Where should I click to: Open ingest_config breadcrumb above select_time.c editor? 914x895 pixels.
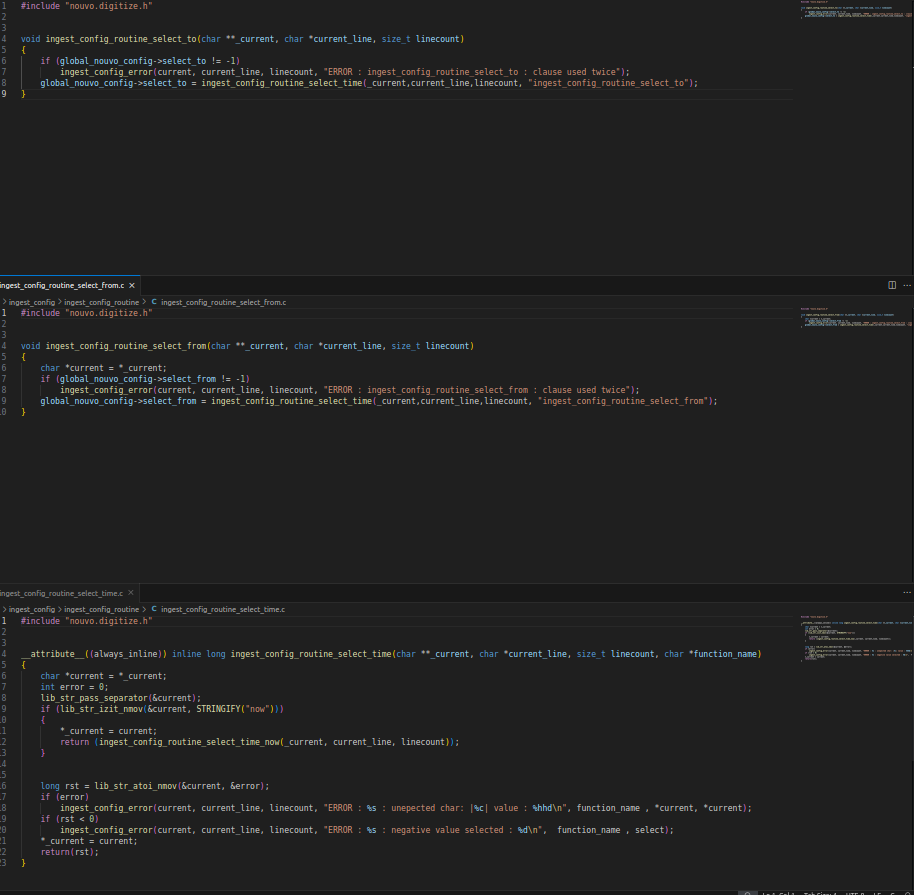pos(31,609)
